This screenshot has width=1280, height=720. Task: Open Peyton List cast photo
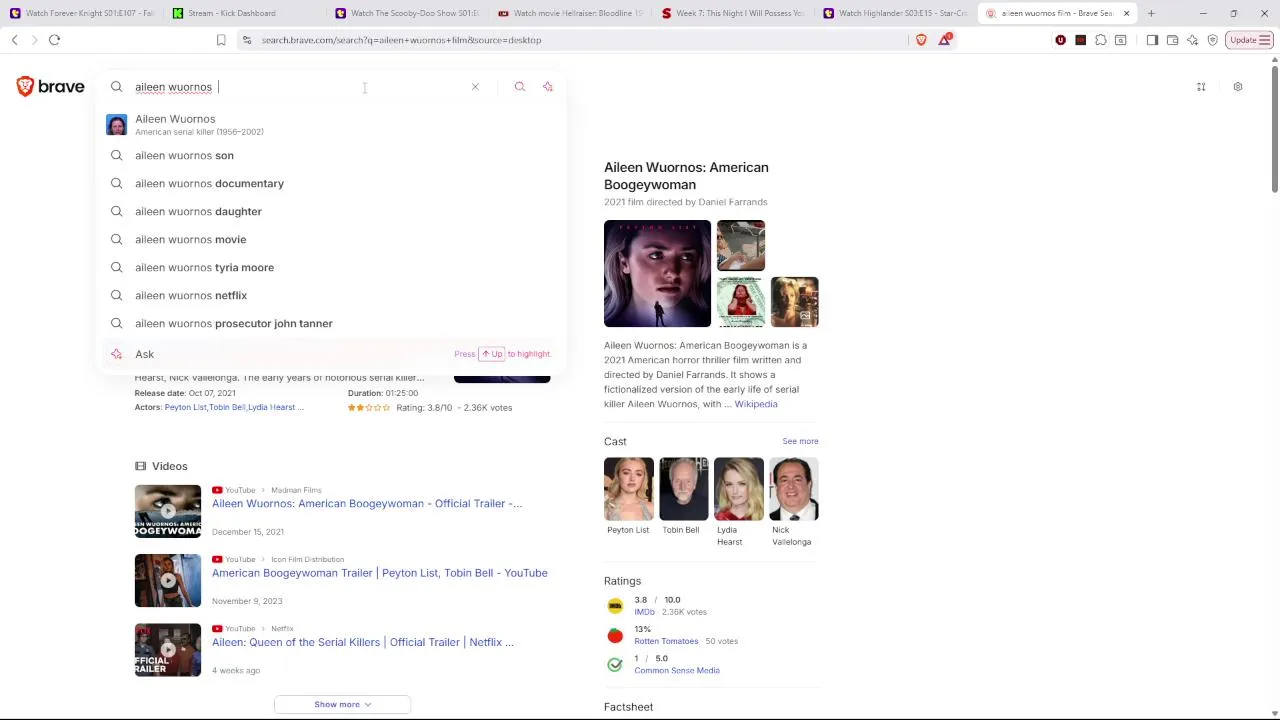628,489
